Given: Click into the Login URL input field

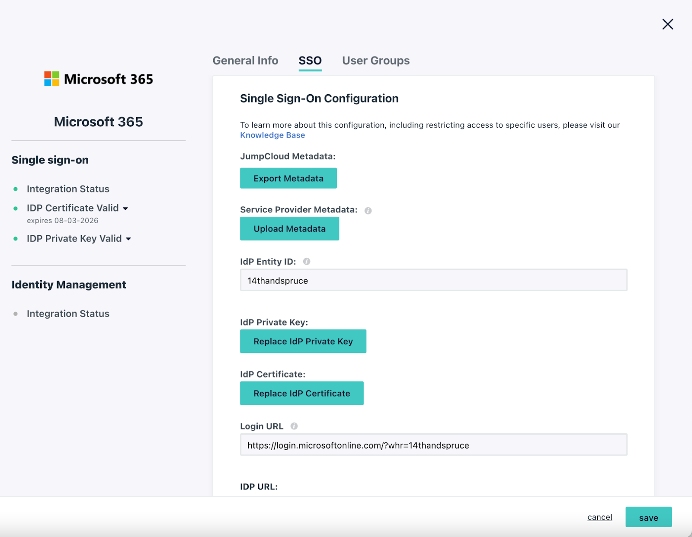Looking at the screenshot, I should click(x=433, y=445).
